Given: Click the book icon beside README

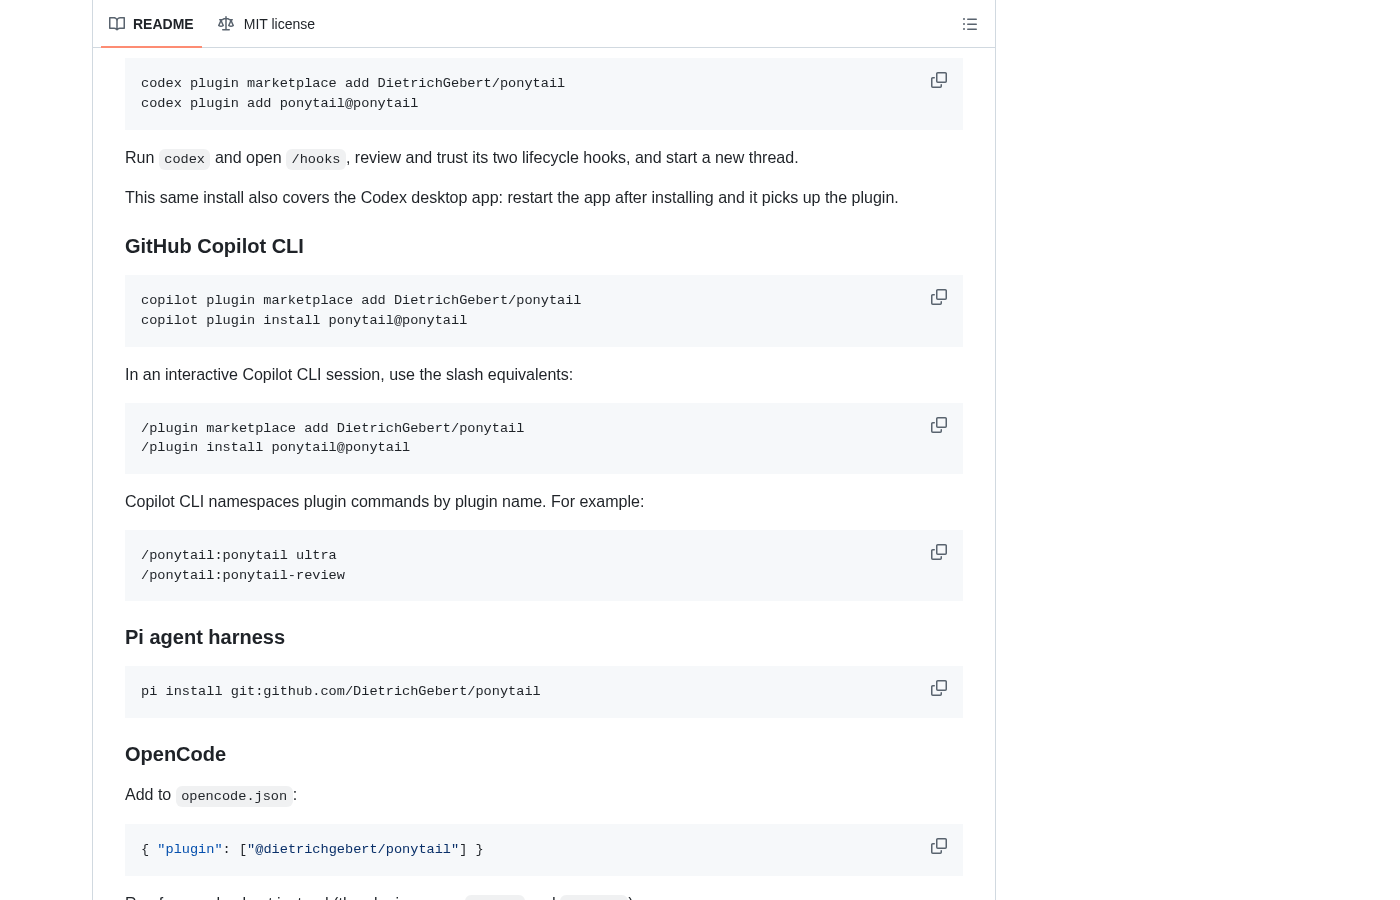Looking at the screenshot, I should click(117, 24).
